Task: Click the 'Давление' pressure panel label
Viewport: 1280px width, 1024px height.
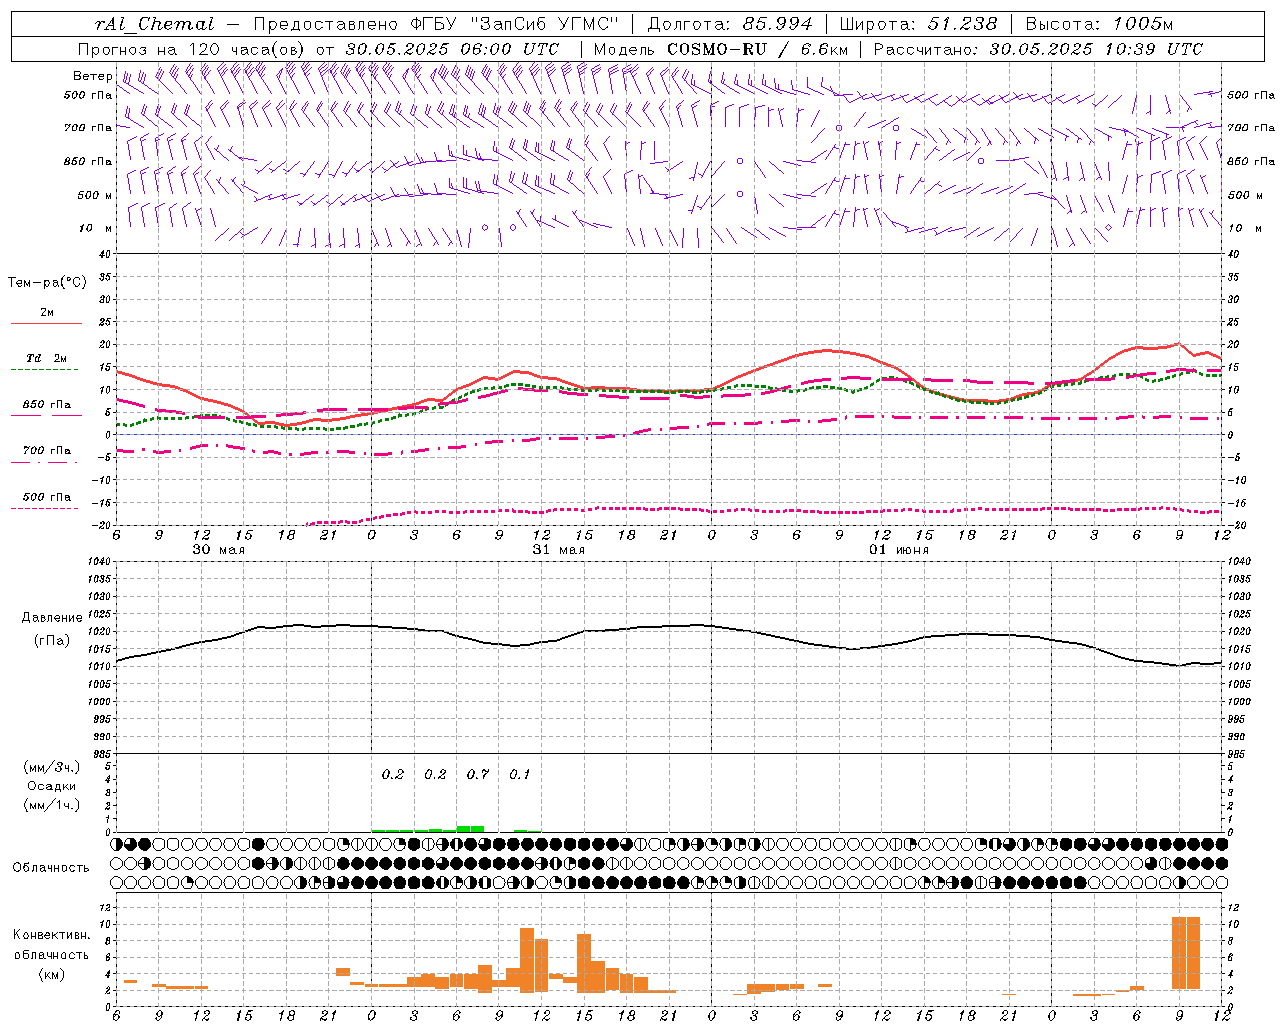Action: pos(51,618)
